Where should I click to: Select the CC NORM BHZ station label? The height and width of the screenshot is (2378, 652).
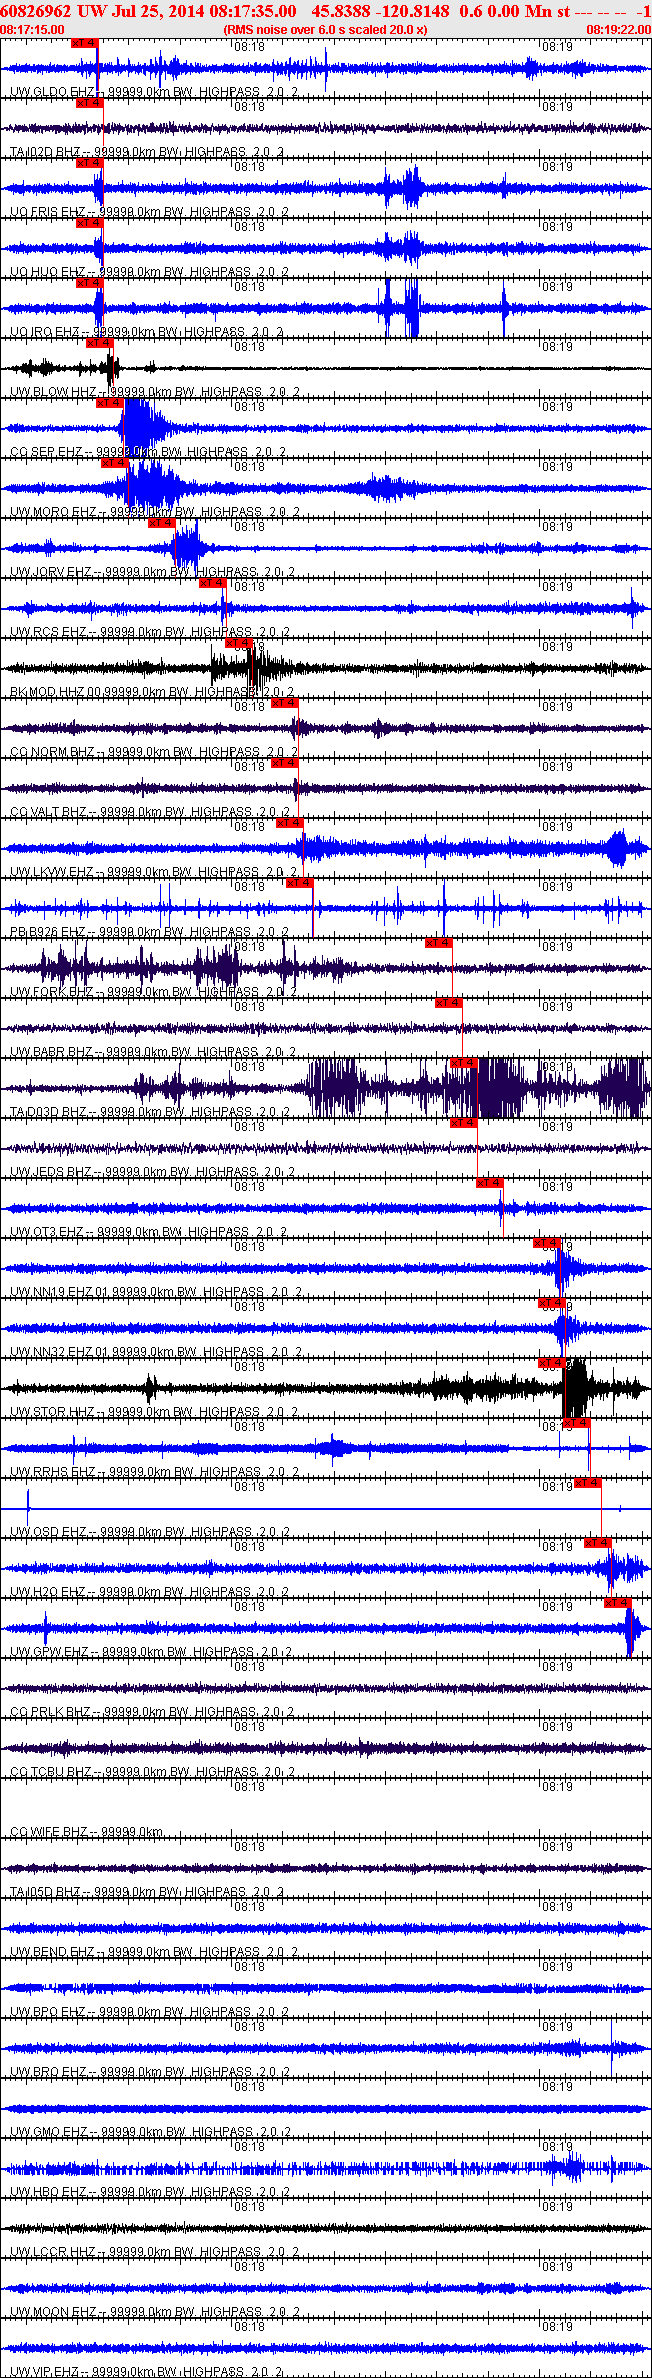tap(52, 752)
